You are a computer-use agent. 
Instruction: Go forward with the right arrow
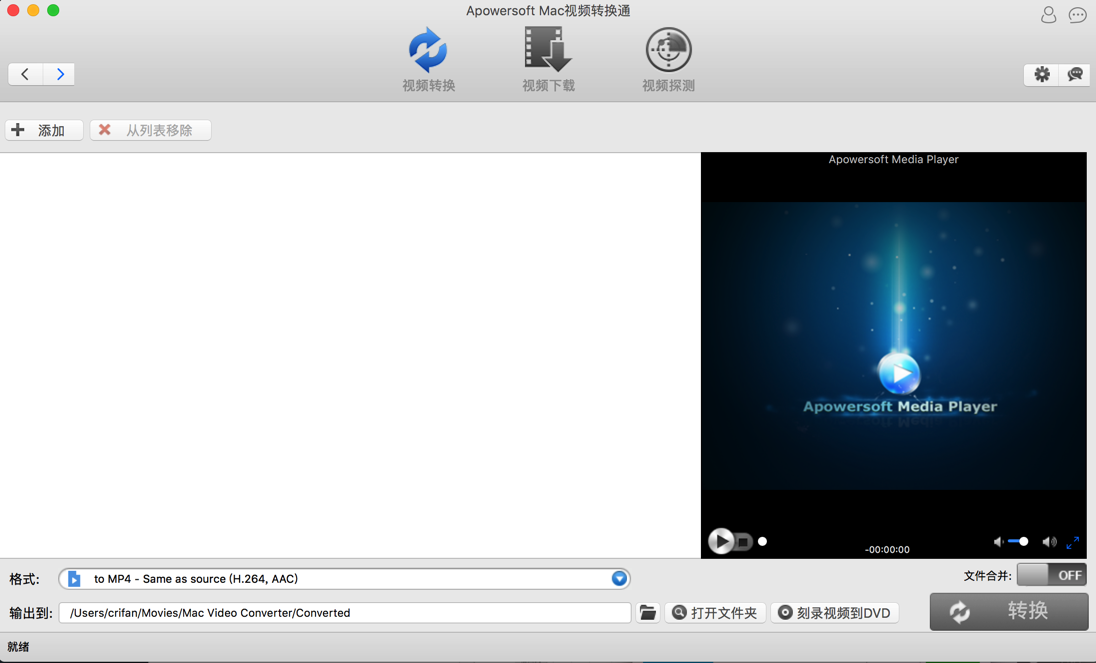(59, 74)
